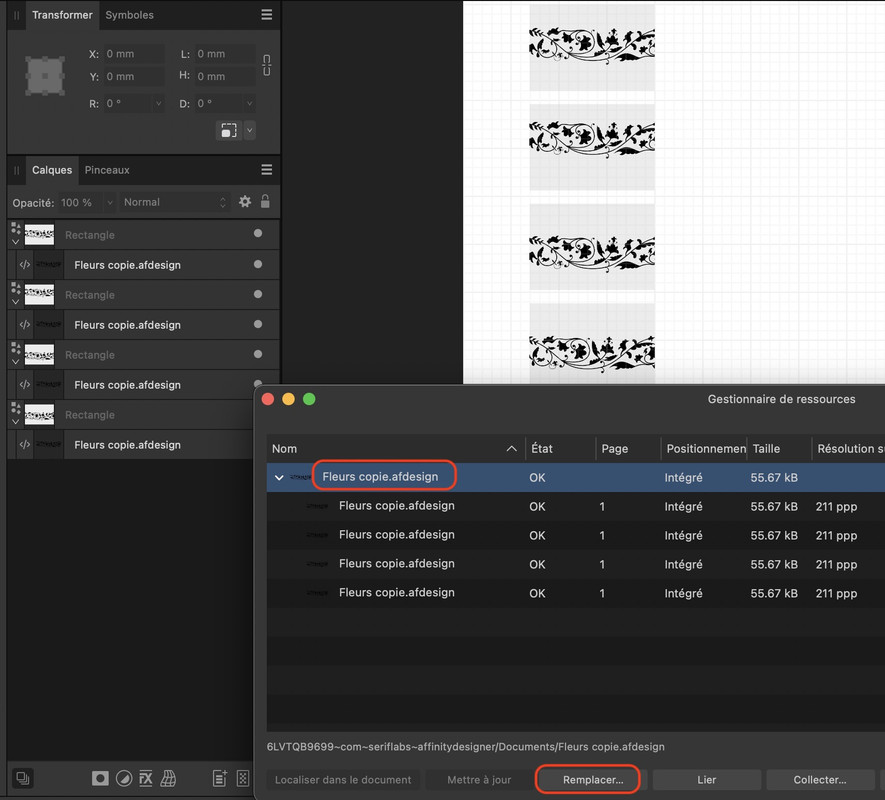Click the anchor point selector grid
885x800 pixels.
click(x=45, y=76)
